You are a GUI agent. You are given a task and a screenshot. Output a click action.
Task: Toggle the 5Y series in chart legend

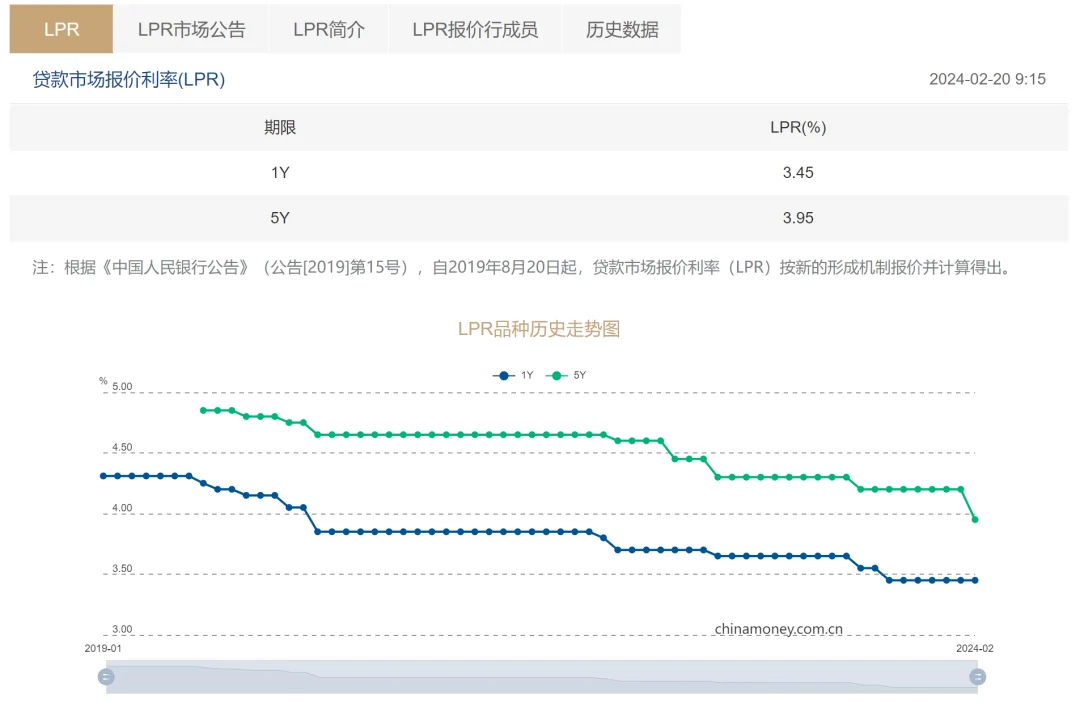click(x=565, y=375)
